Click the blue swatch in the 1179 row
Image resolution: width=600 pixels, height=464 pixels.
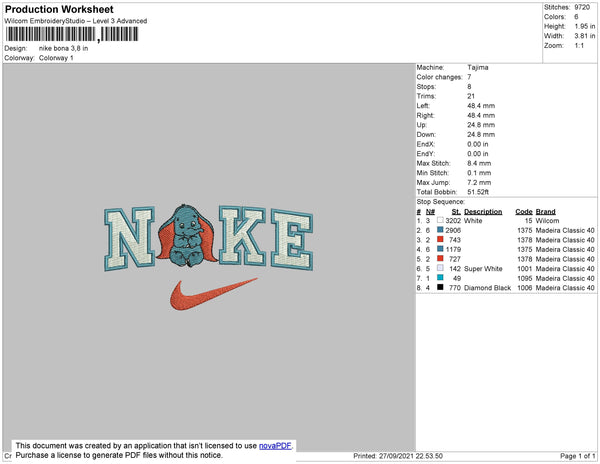(x=440, y=249)
